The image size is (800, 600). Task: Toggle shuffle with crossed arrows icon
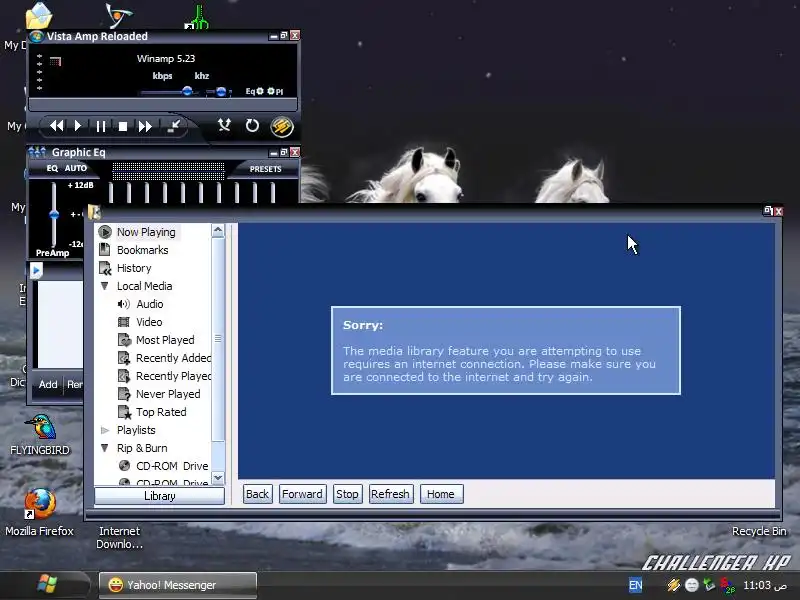pos(224,125)
